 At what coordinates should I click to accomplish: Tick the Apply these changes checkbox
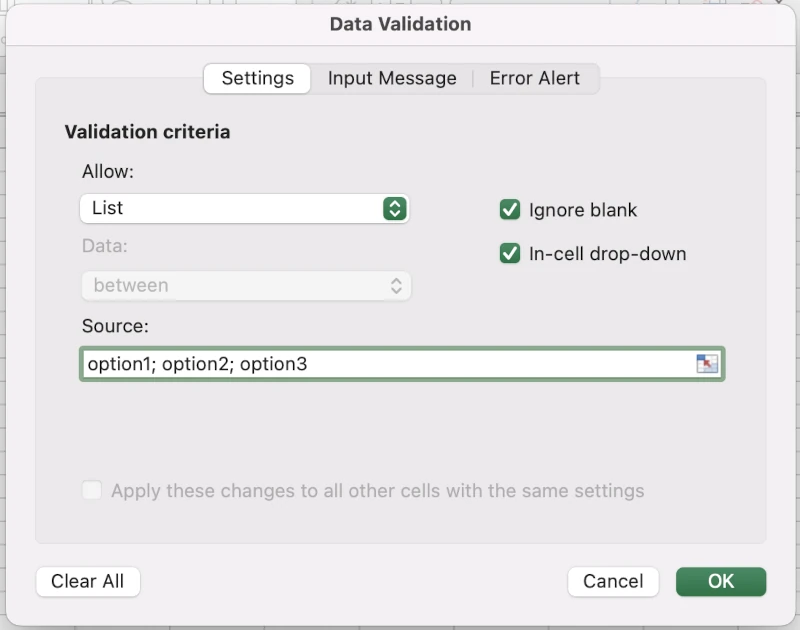pyautogui.click(x=92, y=491)
